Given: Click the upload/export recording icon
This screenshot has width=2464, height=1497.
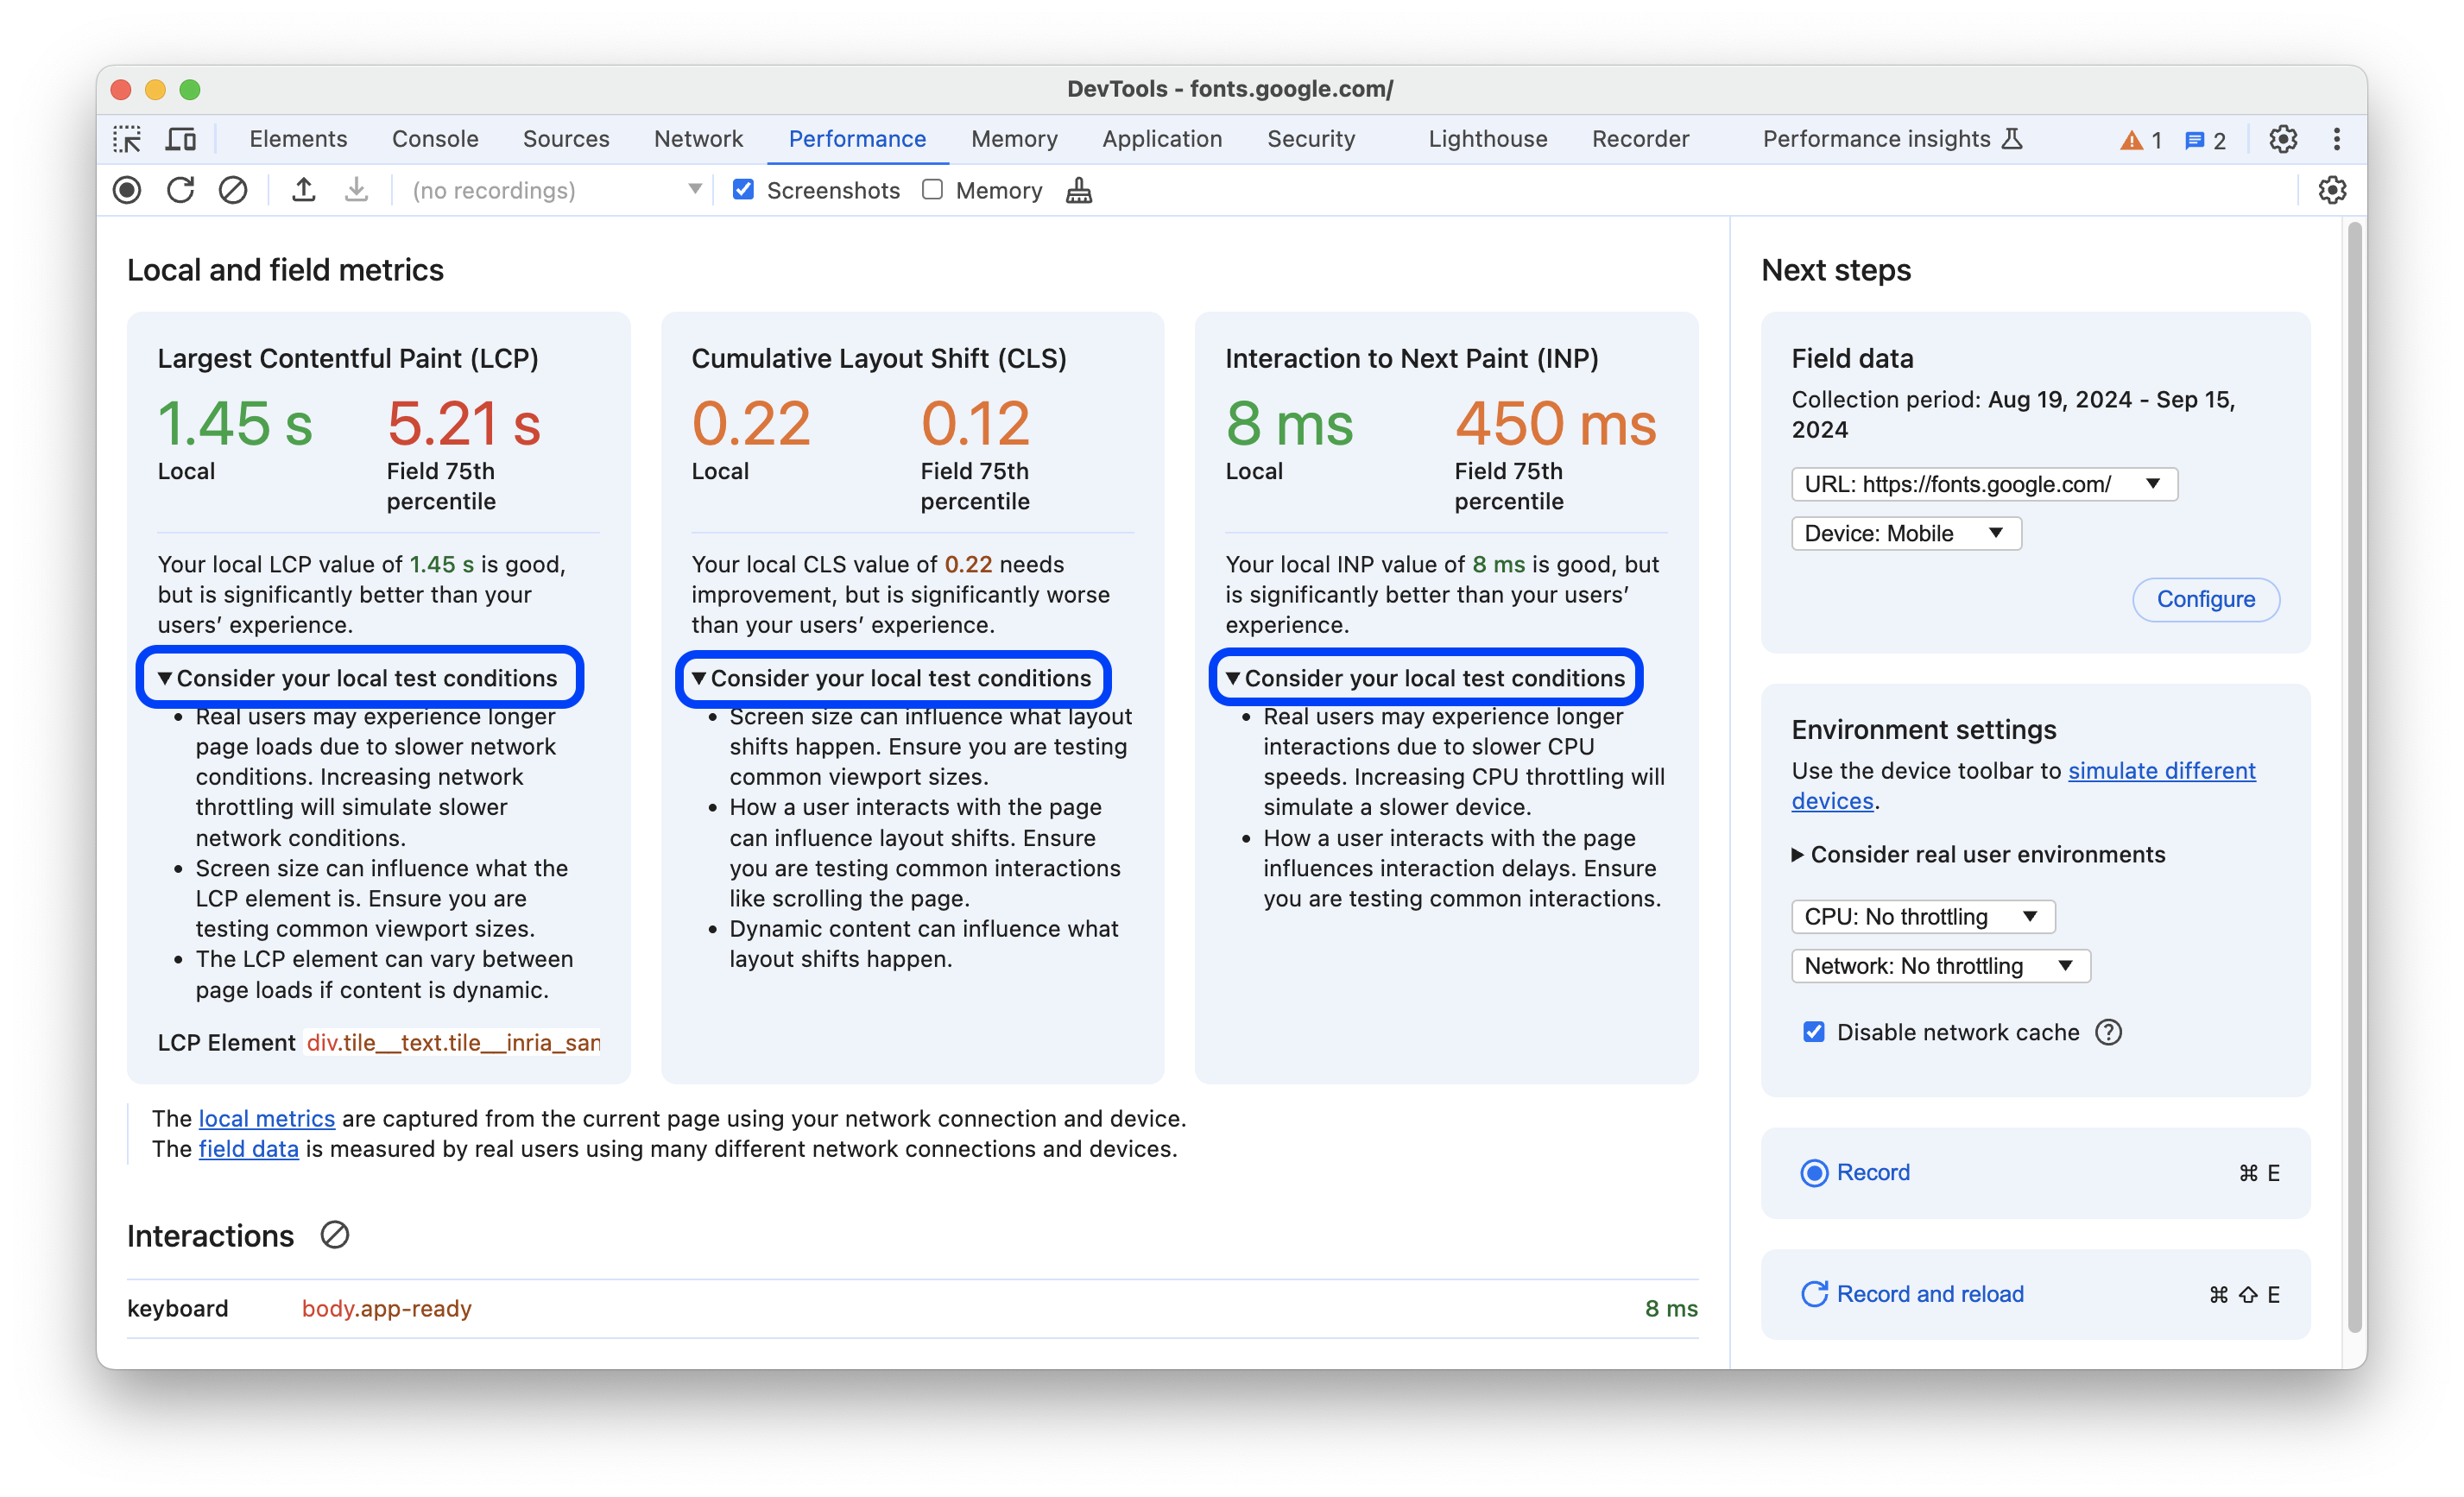Looking at the screenshot, I should pos(305,190).
